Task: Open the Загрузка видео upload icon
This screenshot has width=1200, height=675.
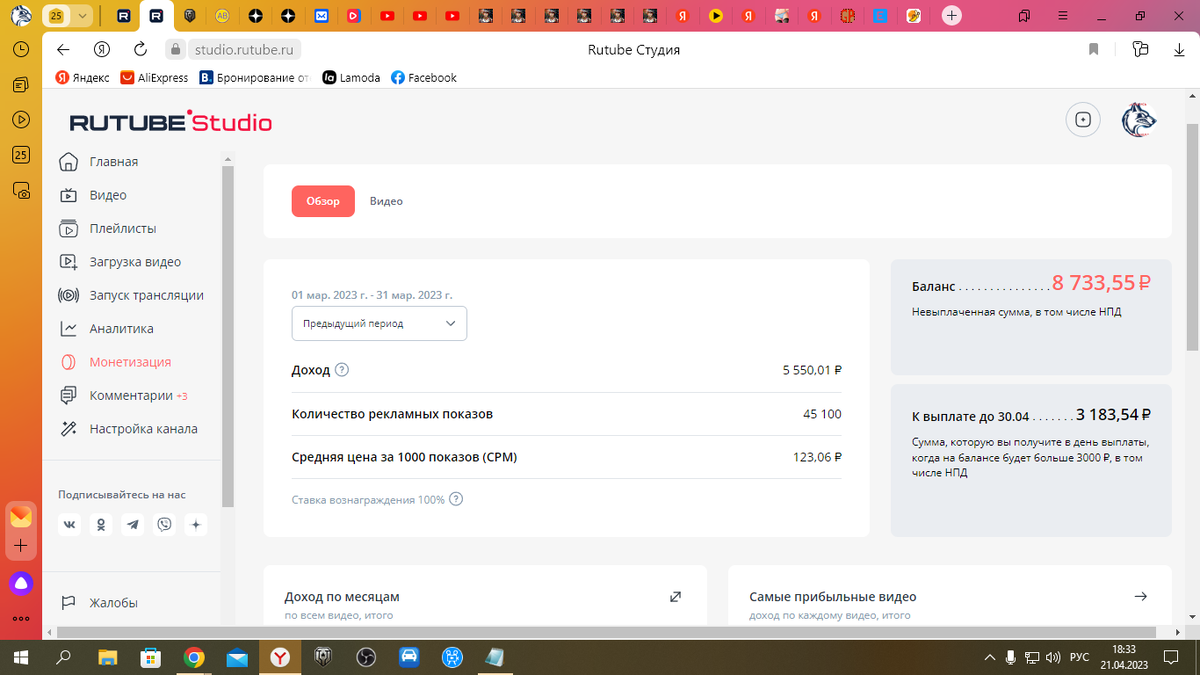Action: 68,262
